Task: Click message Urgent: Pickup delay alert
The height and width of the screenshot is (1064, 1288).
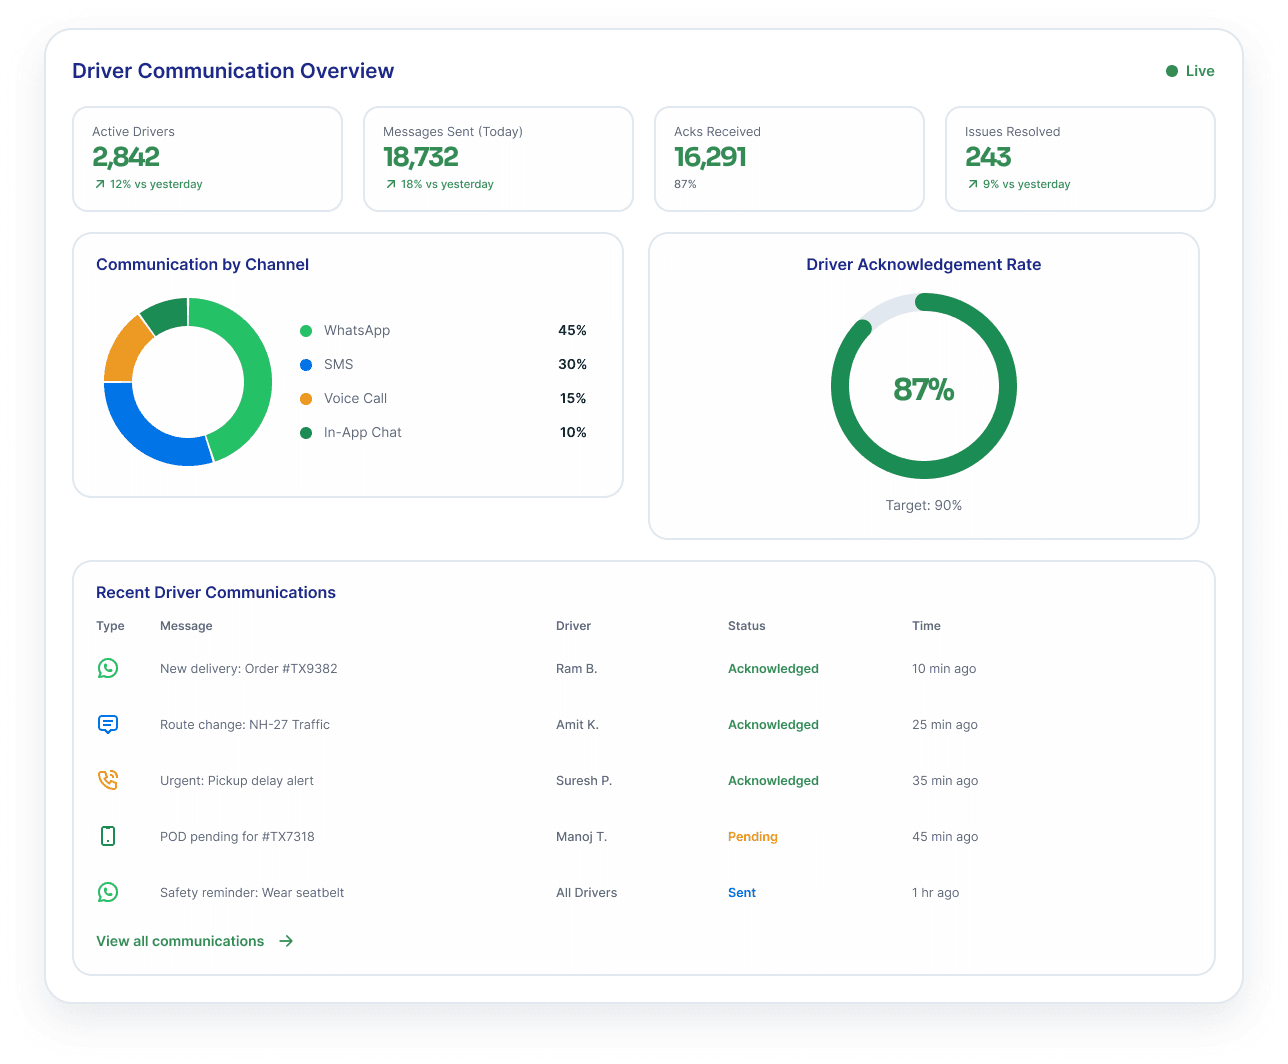Action: [x=237, y=780]
